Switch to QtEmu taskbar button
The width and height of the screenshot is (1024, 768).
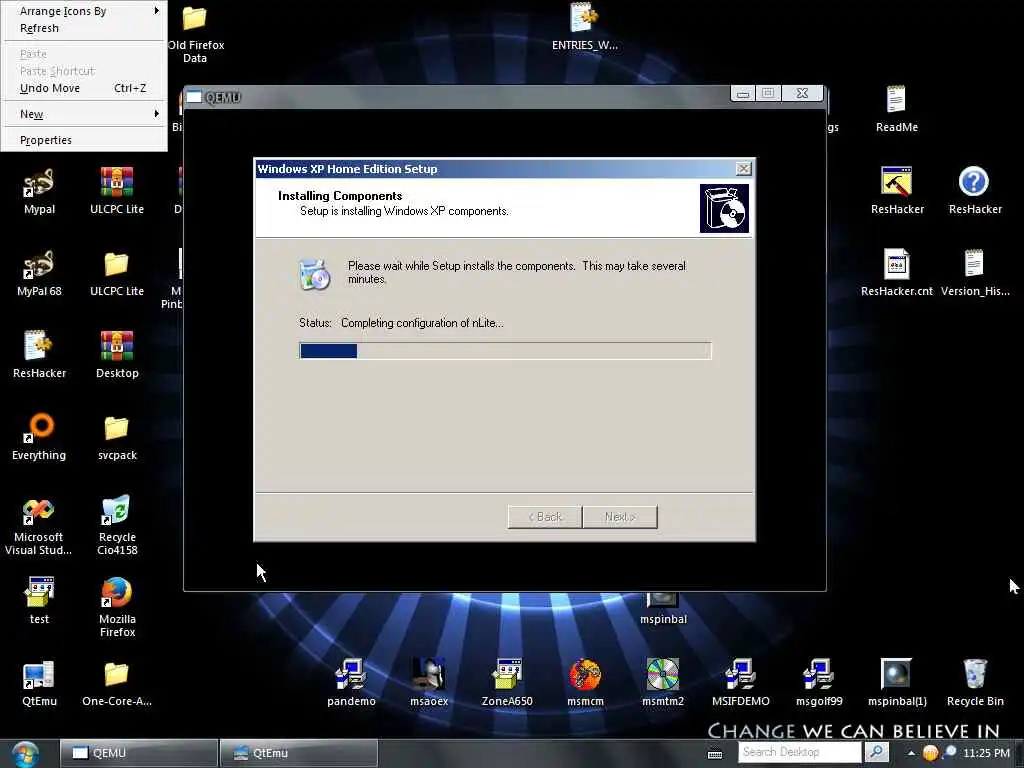point(299,753)
